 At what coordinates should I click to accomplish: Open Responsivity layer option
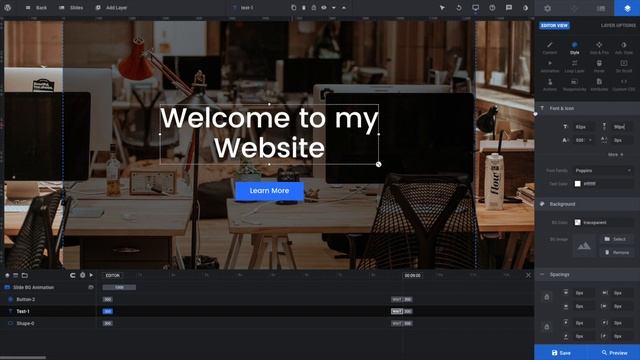[574, 84]
